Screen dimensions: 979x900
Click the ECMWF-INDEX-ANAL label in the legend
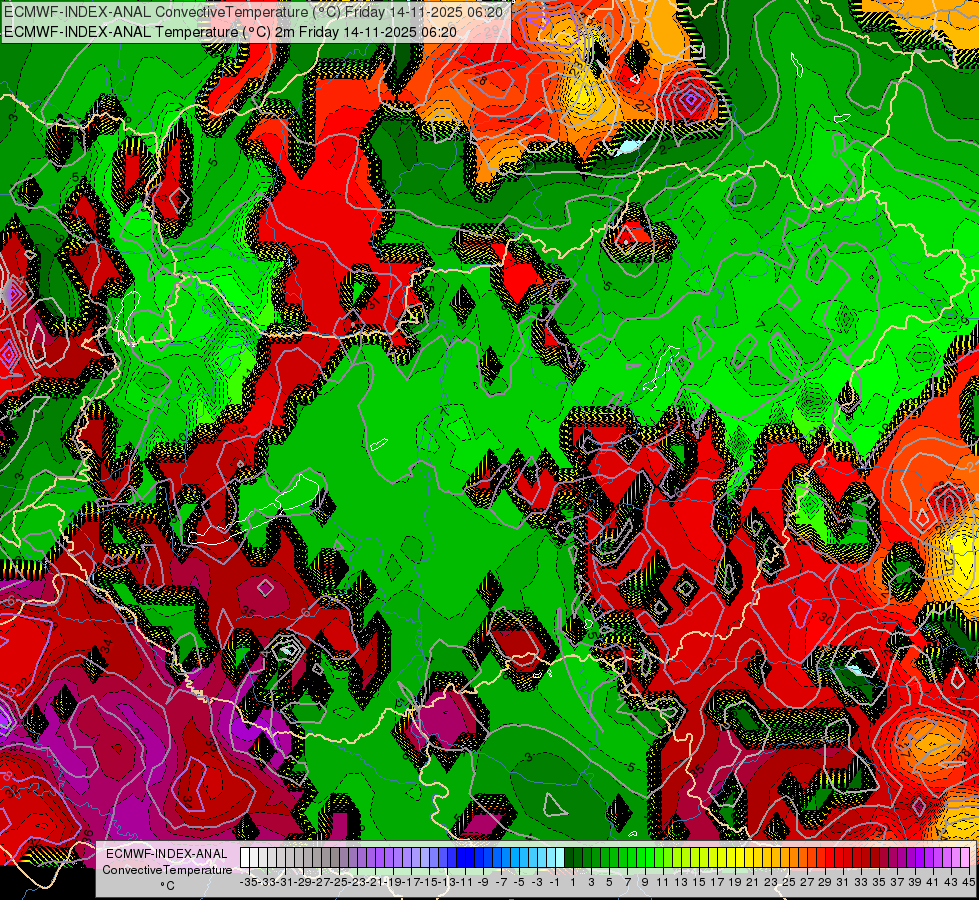tap(167, 853)
